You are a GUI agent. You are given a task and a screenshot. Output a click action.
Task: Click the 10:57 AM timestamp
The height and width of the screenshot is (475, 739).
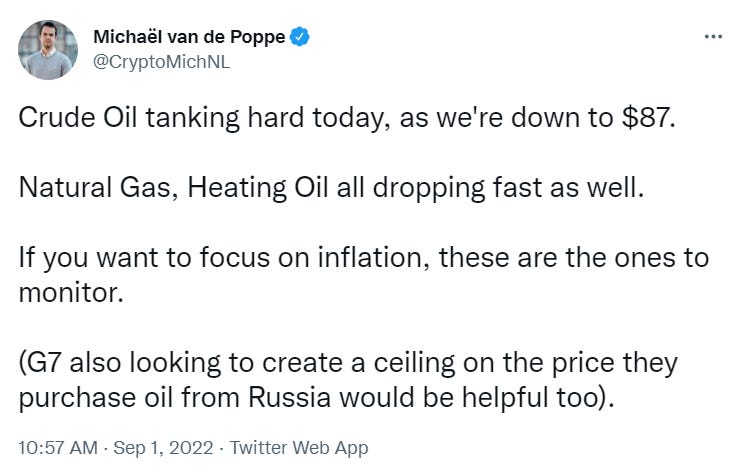tap(58, 448)
